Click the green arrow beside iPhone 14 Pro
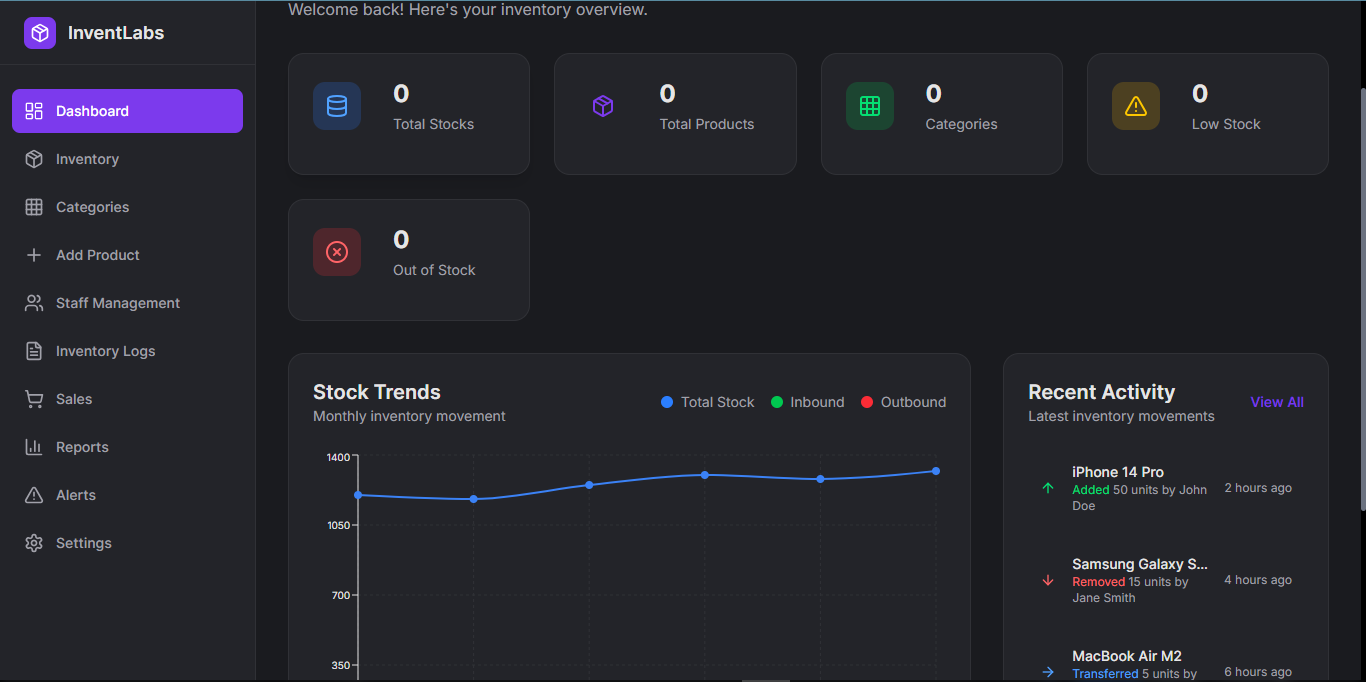Image resolution: width=1366 pixels, height=682 pixels. tap(1048, 488)
